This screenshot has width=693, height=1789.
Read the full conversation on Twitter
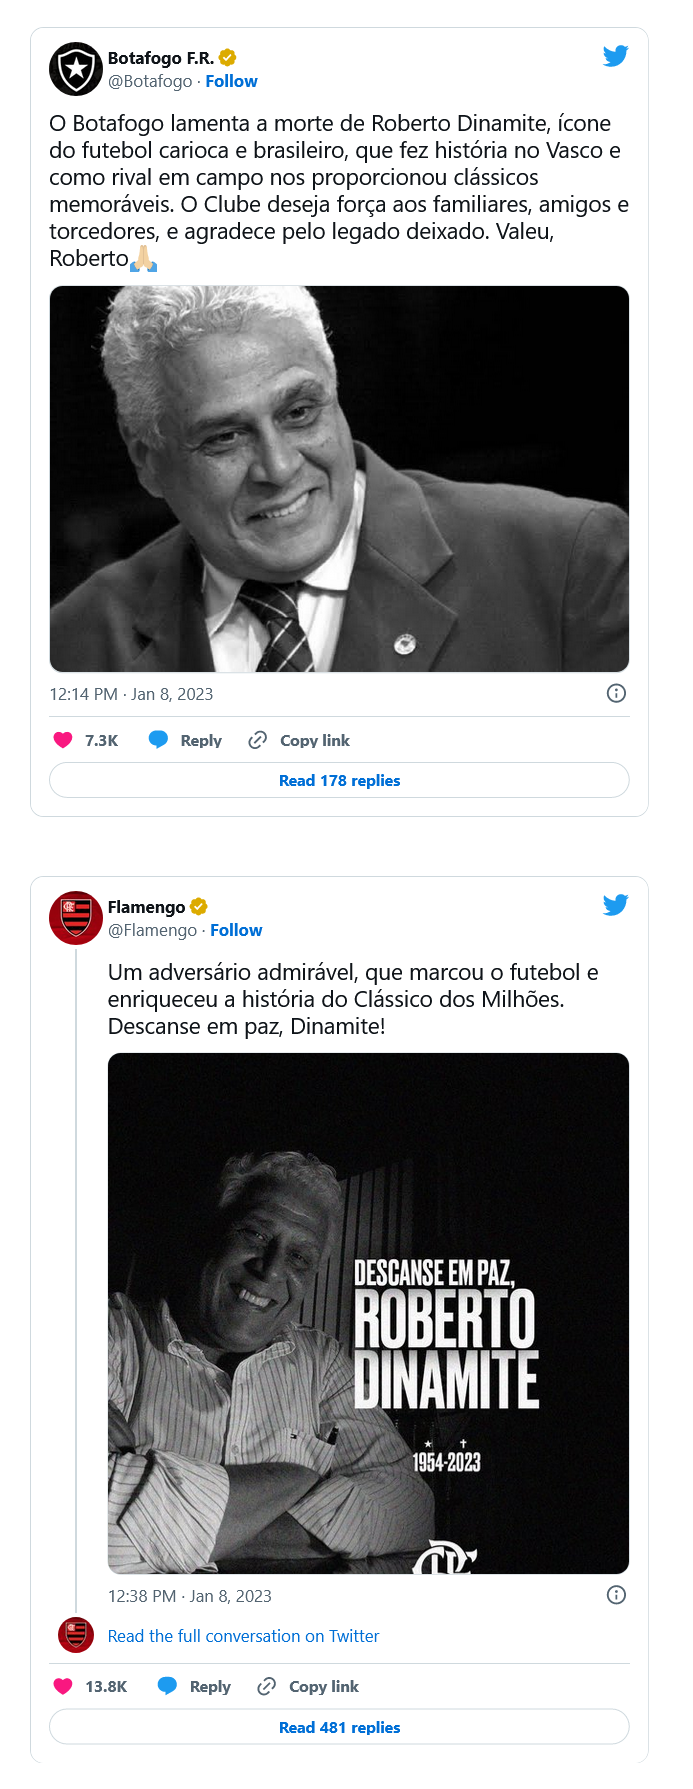point(243,1636)
